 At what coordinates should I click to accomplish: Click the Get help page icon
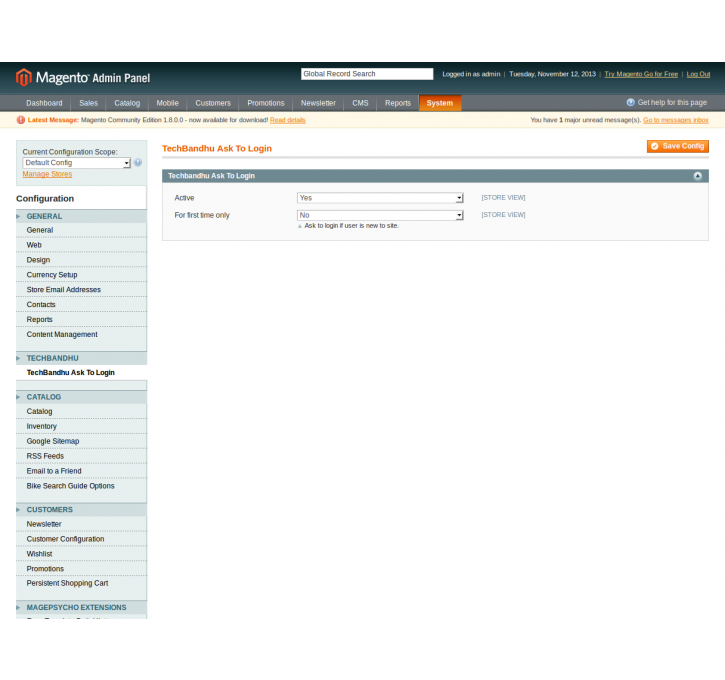[630, 103]
